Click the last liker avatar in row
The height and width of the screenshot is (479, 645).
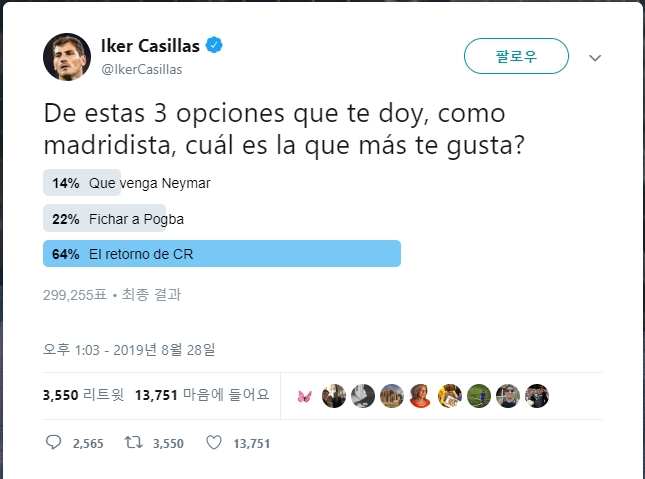click(x=537, y=396)
